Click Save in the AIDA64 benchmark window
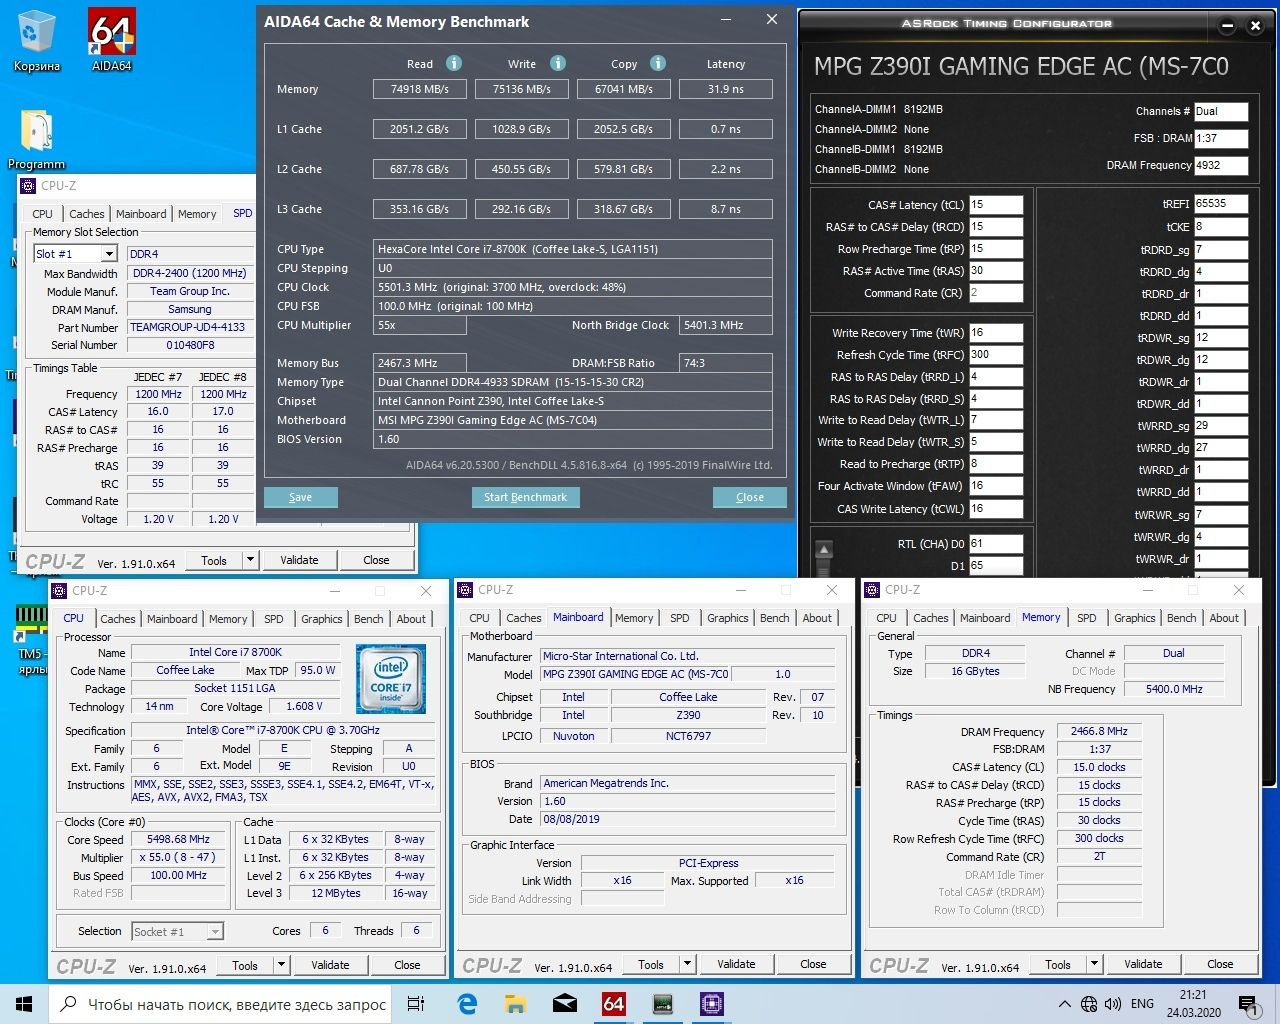1280x1024 pixels. [x=300, y=497]
